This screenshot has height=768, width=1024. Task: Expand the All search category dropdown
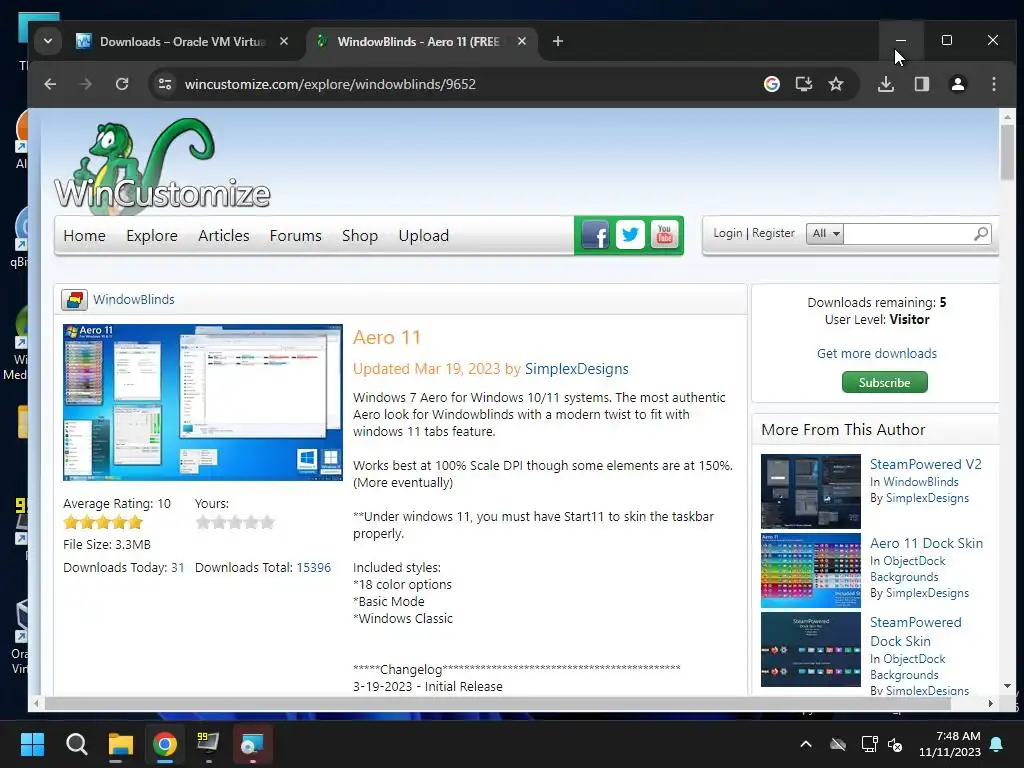(x=825, y=234)
